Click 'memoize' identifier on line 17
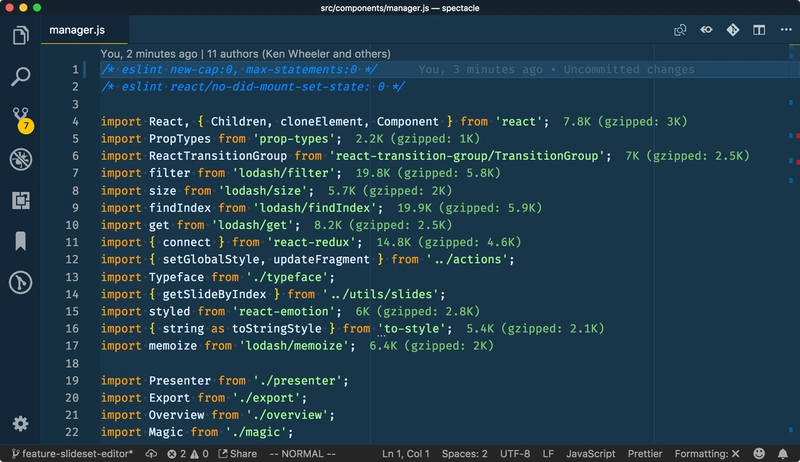The image size is (800, 462). pos(172,346)
